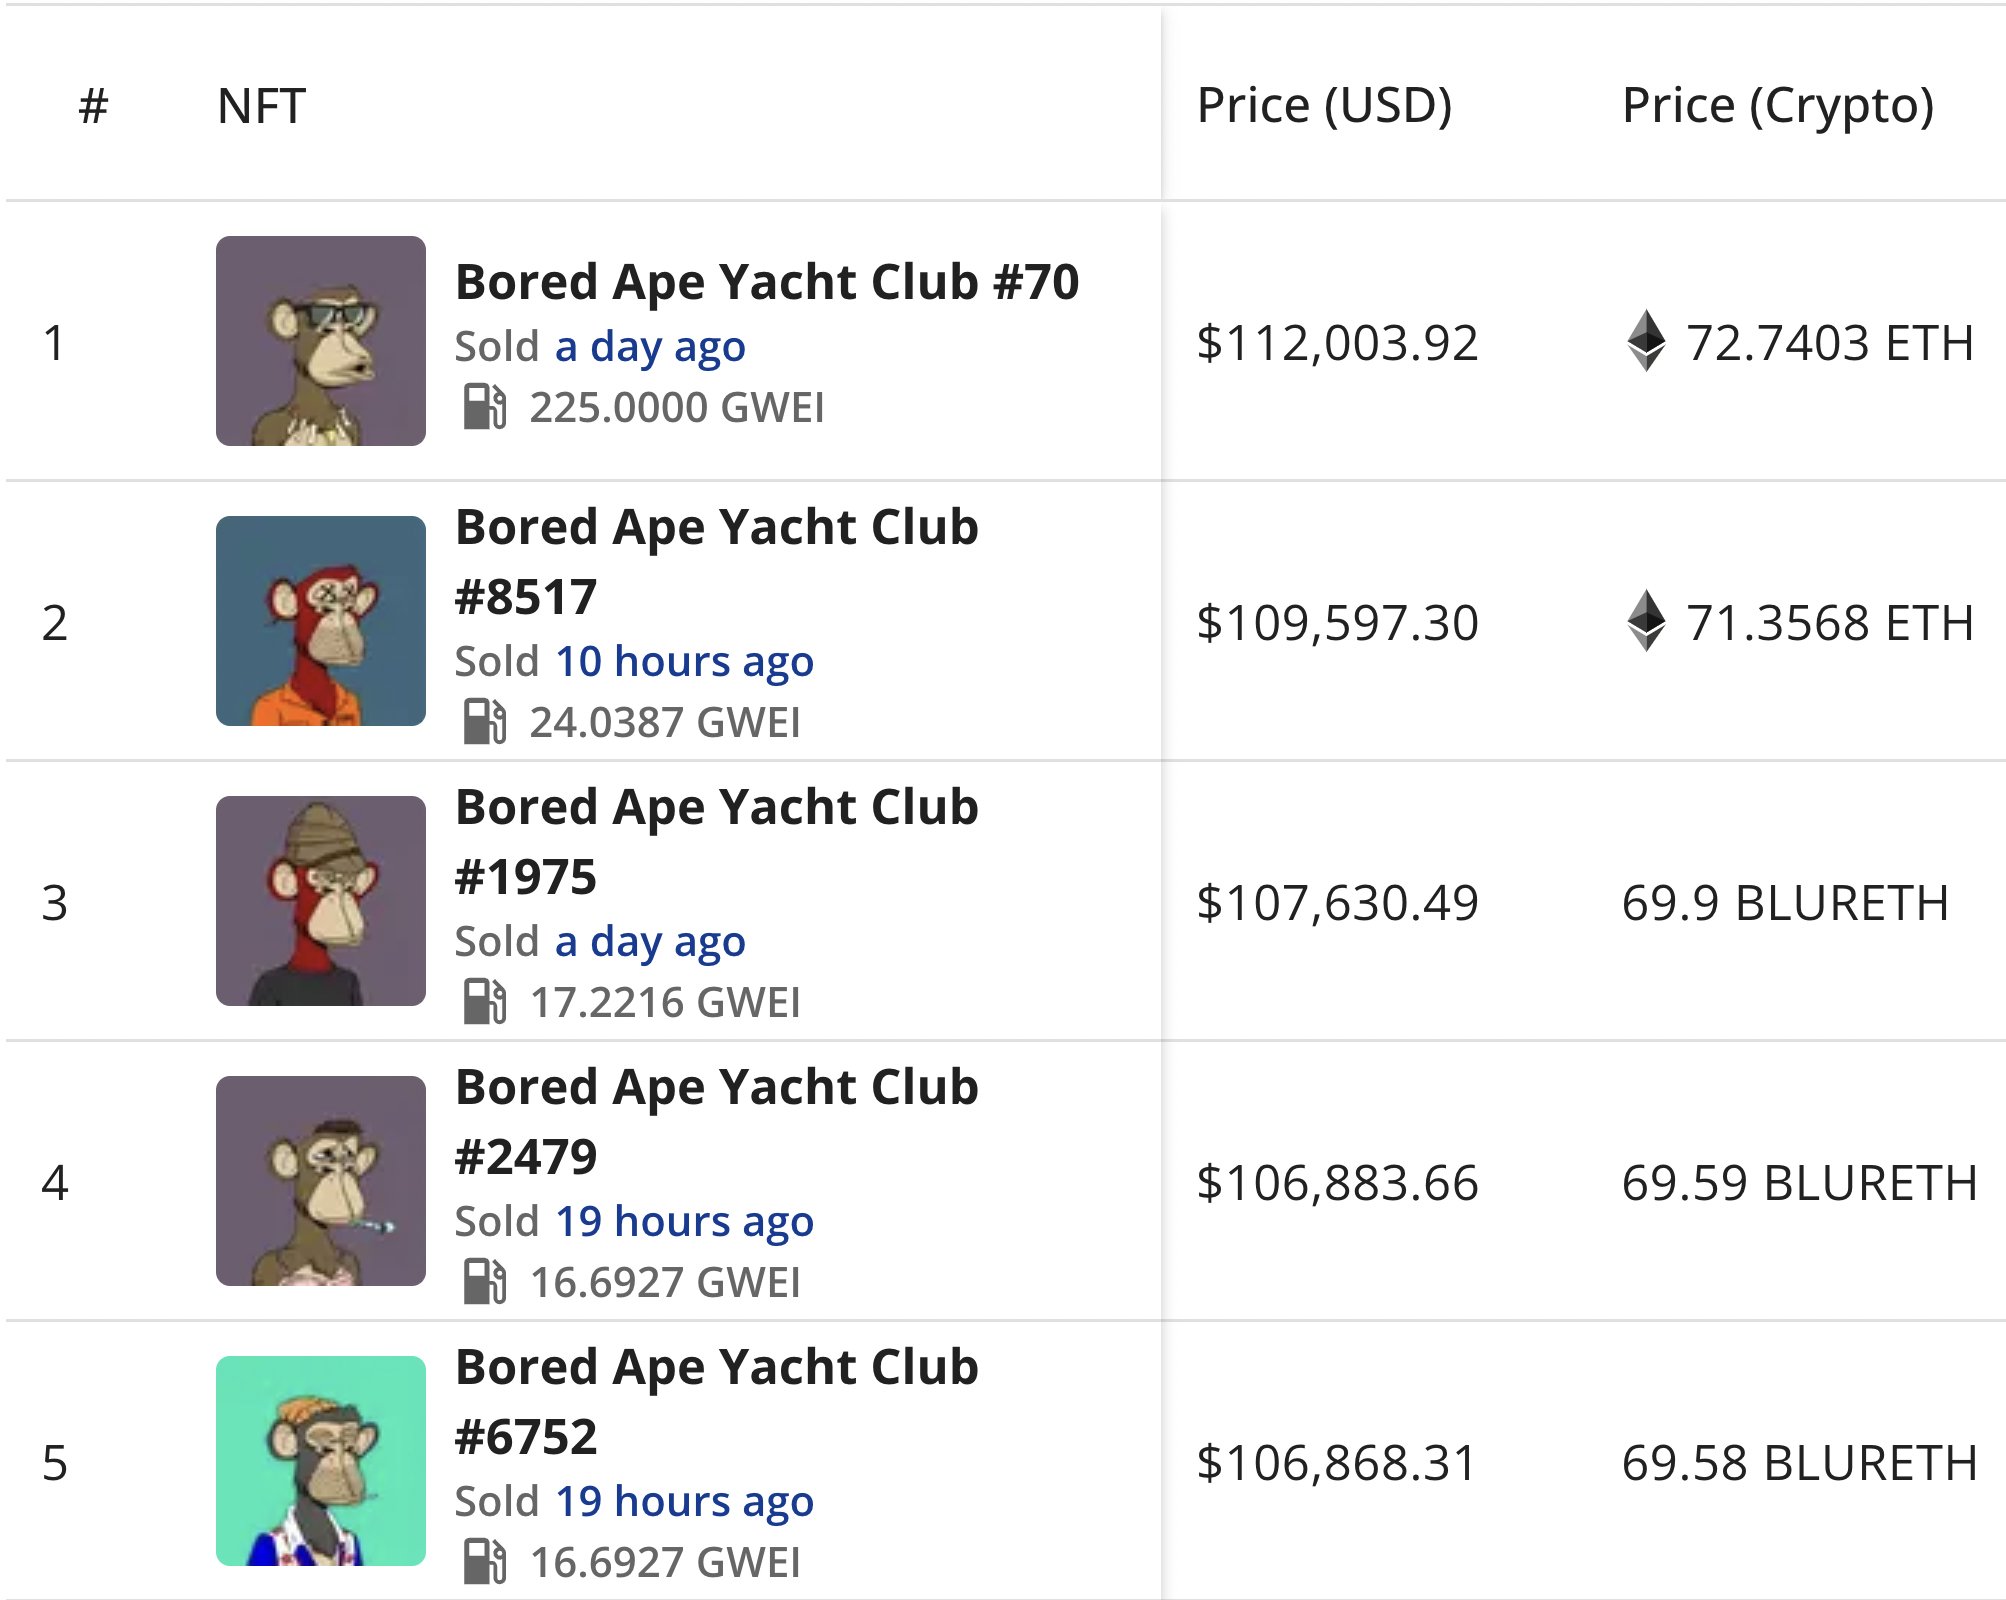This screenshot has height=1600, width=2006.
Task: Click the gas pump icon under ape #6752
Action: click(x=485, y=1562)
